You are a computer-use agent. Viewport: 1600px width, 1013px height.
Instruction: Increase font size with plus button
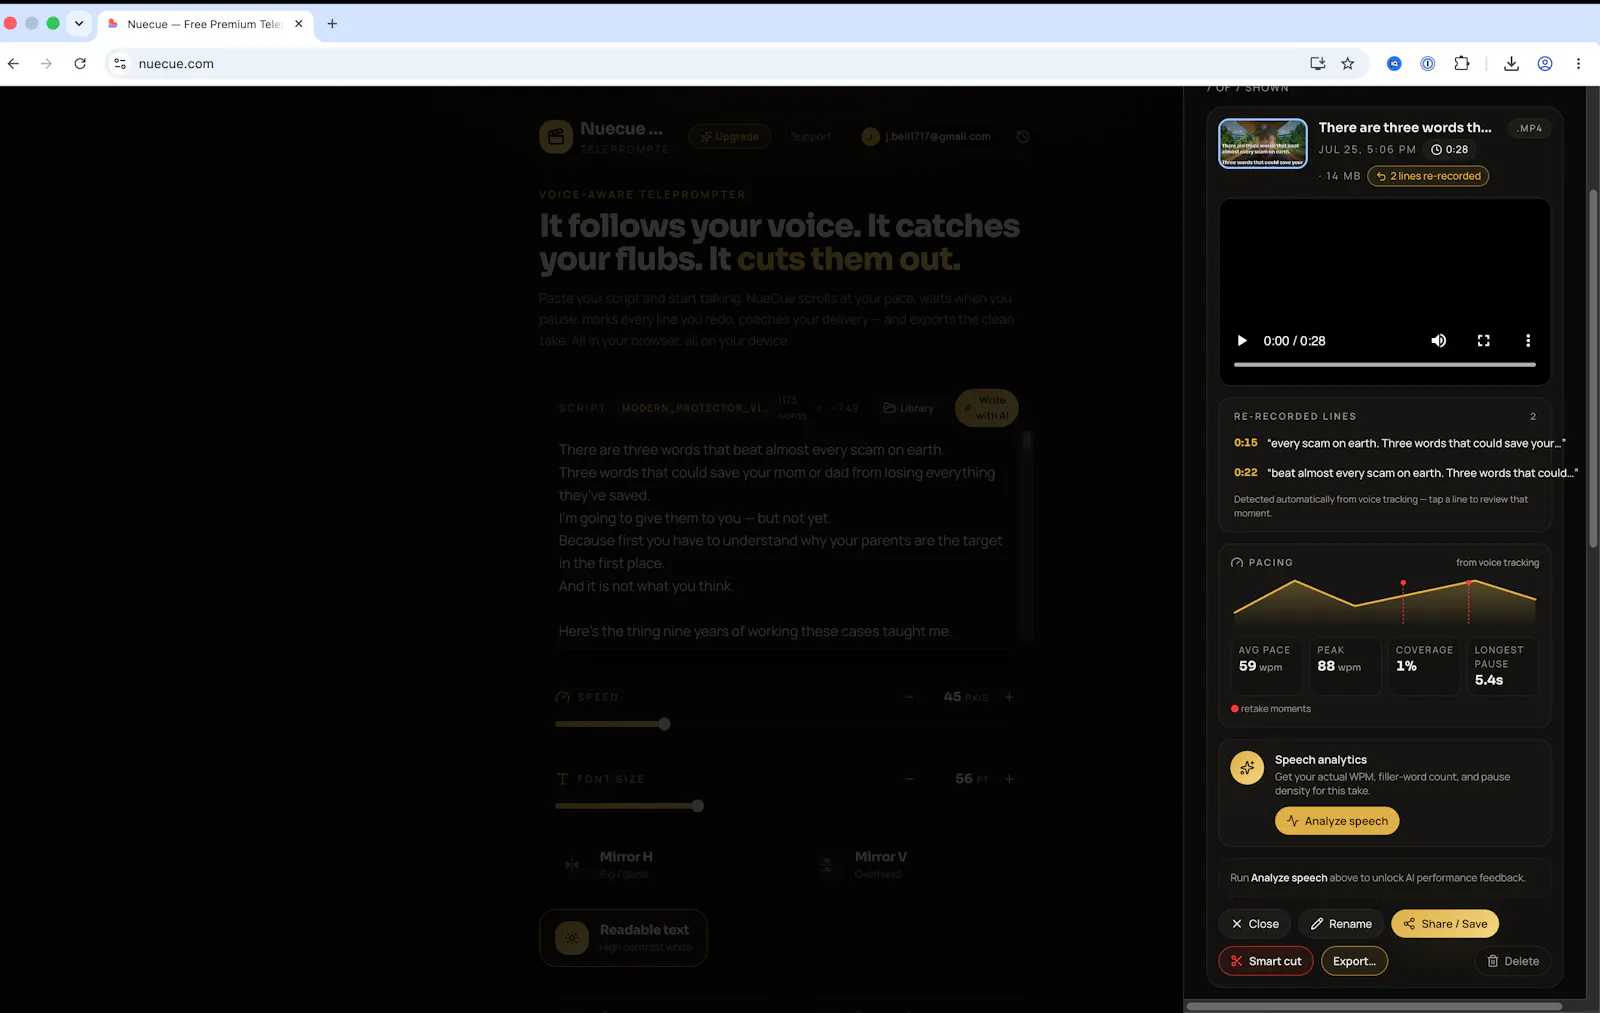point(1009,779)
